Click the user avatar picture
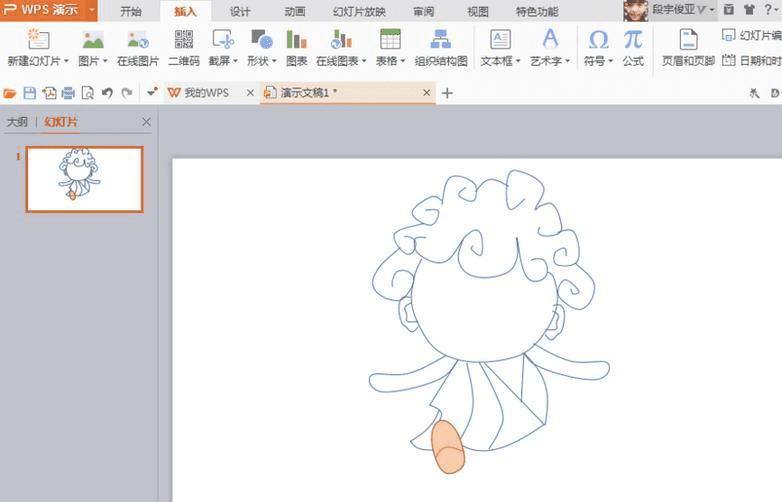This screenshot has width=782, height=502. pos(635,10)
